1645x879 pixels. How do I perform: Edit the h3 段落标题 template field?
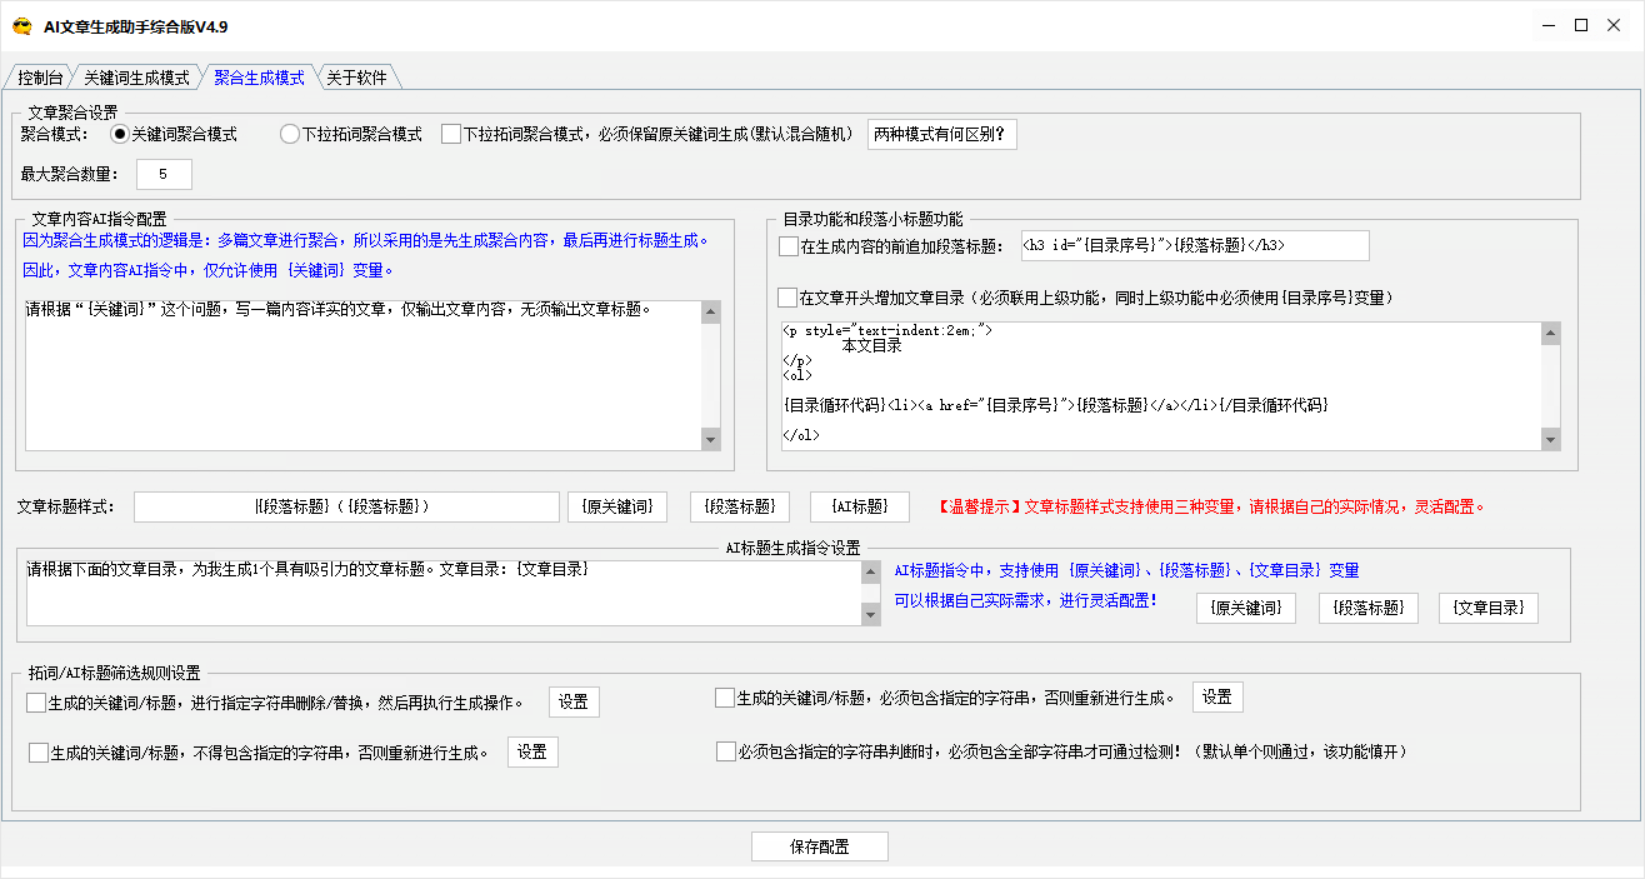click(1195, 245)
